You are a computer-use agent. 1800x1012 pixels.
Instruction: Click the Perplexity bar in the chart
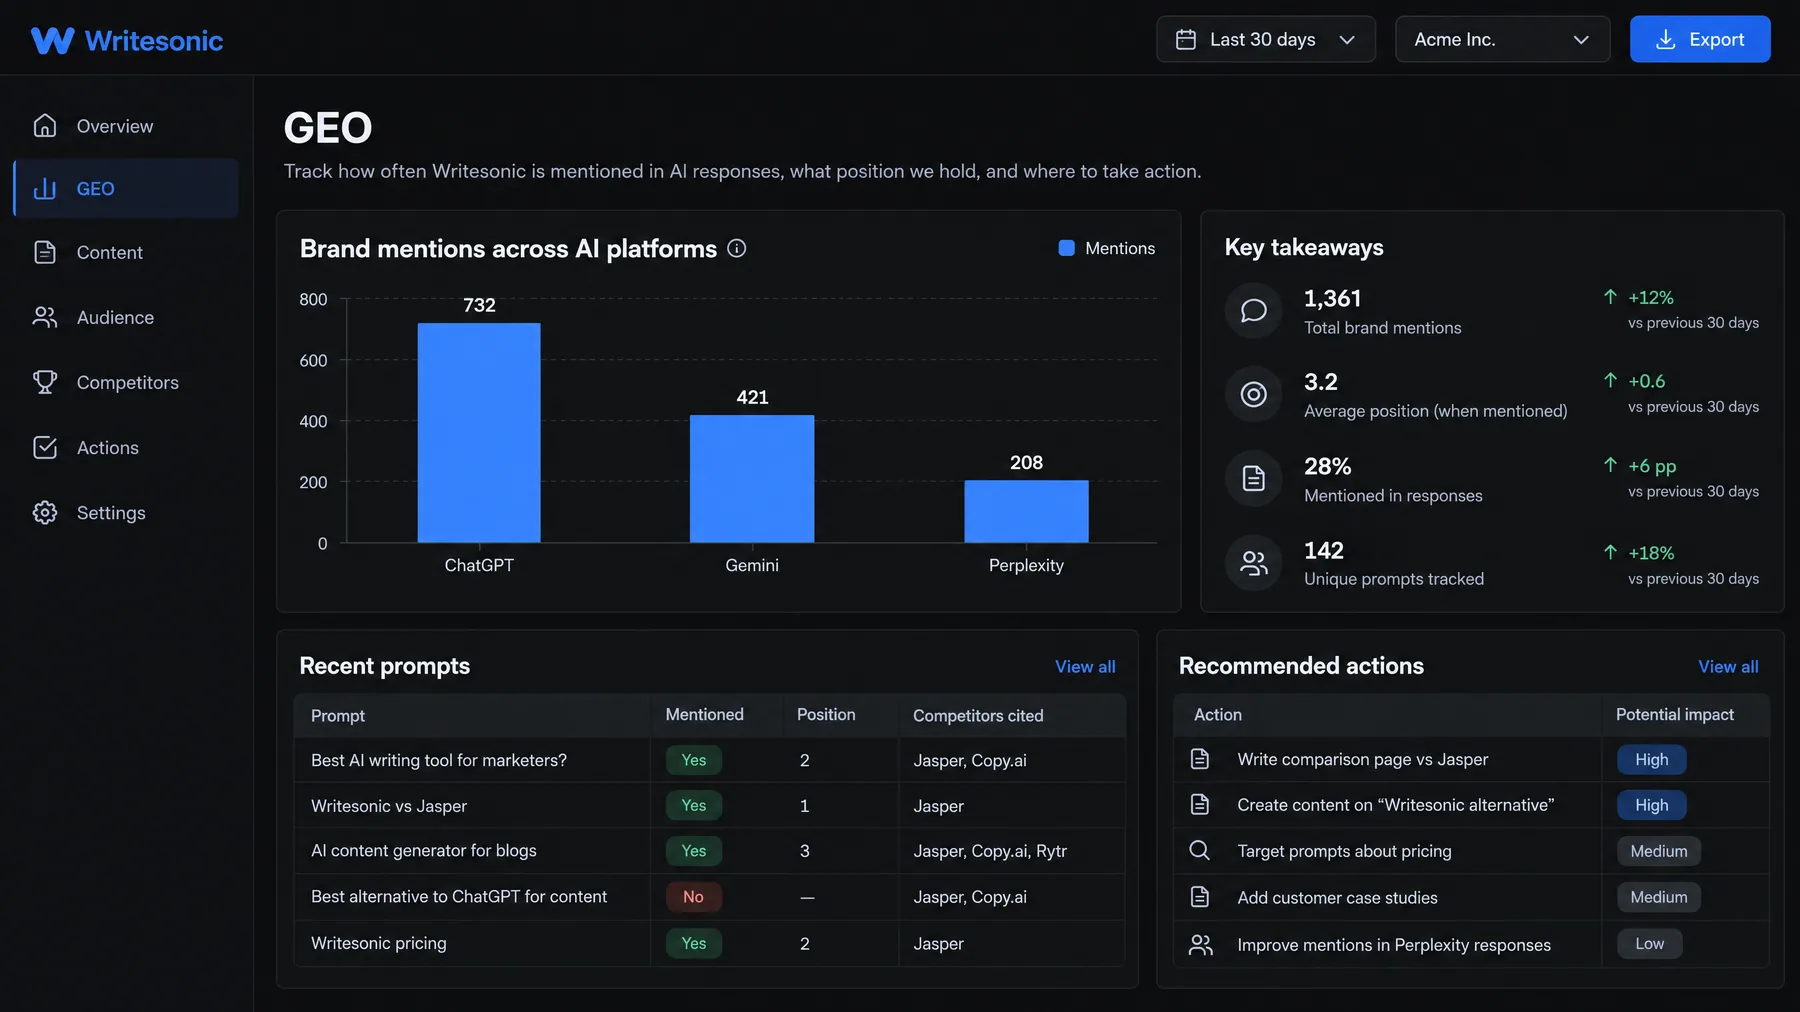click(1026, 512)
